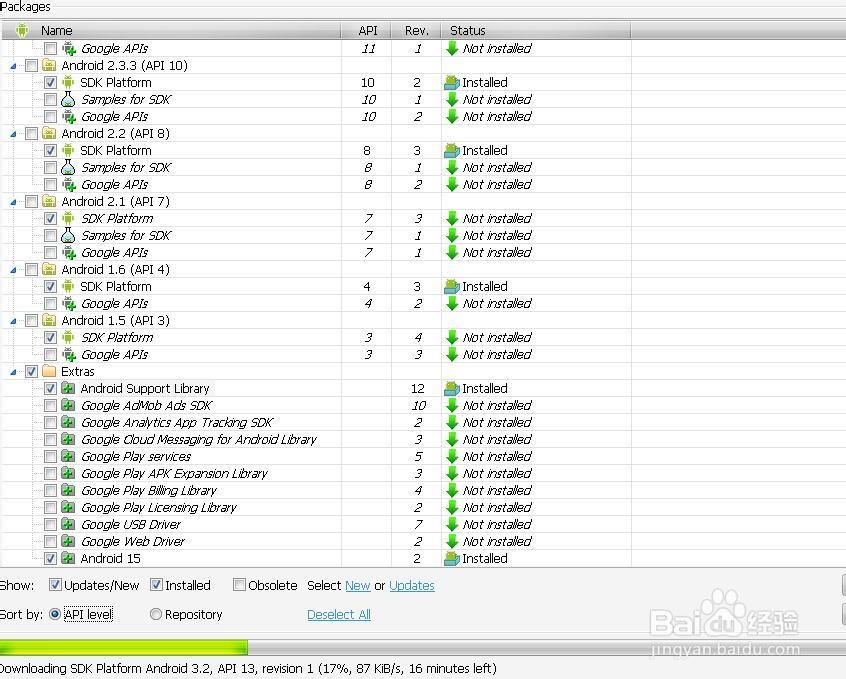Viewport: 846px width, 679px height.
Task: Click Deselect All link
Action: tap(339, 614)
